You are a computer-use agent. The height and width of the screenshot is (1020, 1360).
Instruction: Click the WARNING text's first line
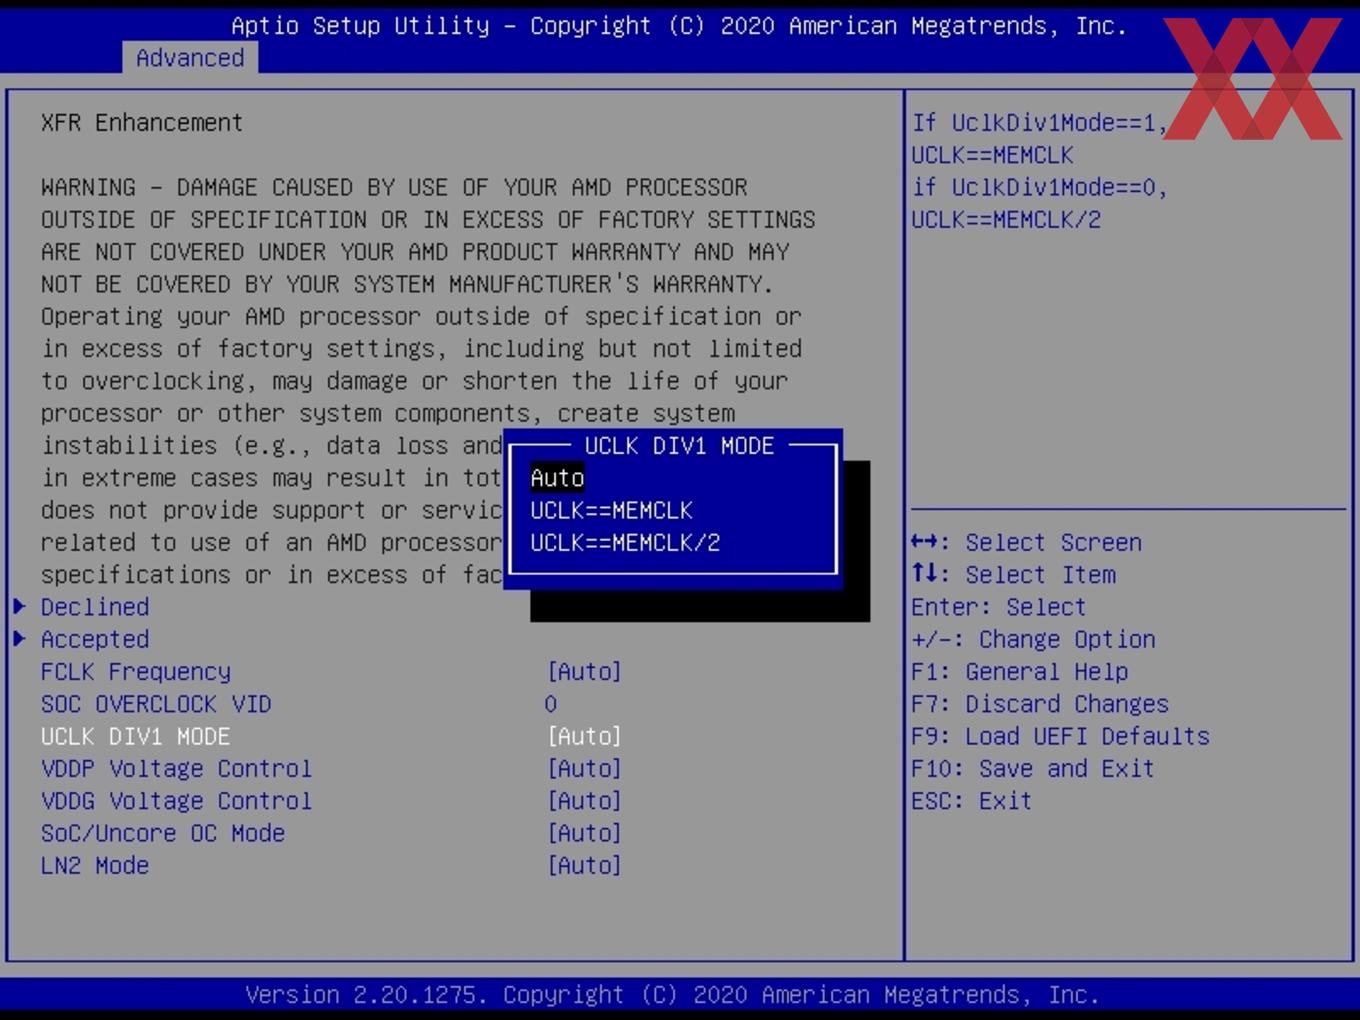coord(394,187)
